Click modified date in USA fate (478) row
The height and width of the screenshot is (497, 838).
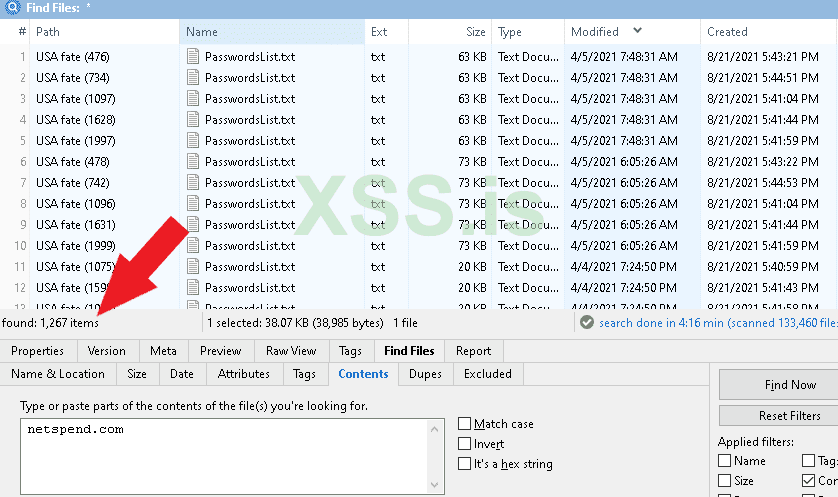(624, 161)
